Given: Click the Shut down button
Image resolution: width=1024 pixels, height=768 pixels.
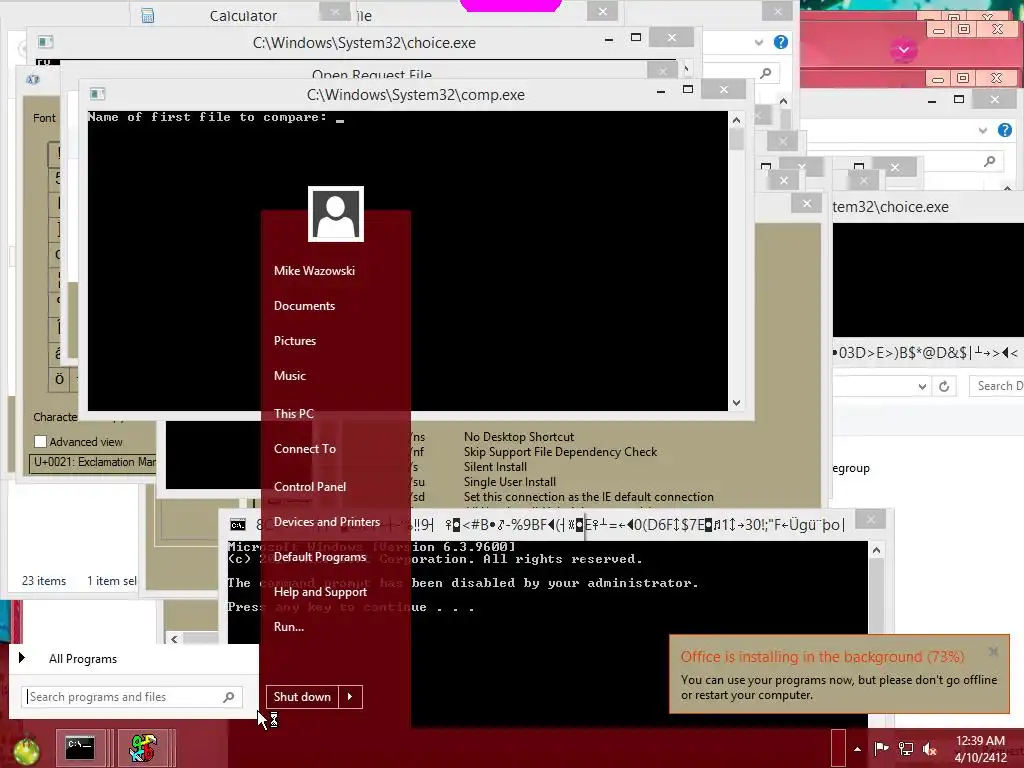Looking at the screenshot, I should pos(302,697).
